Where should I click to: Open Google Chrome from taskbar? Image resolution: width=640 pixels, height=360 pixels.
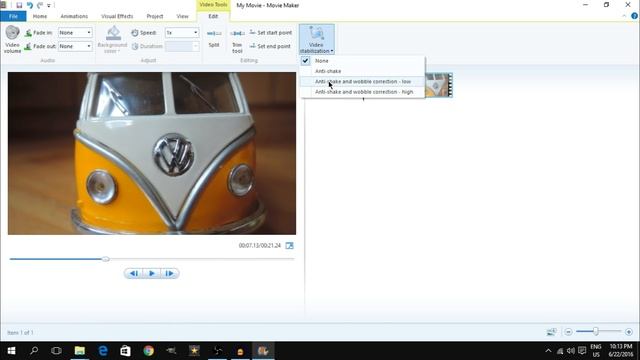click(x=149, y=351)
